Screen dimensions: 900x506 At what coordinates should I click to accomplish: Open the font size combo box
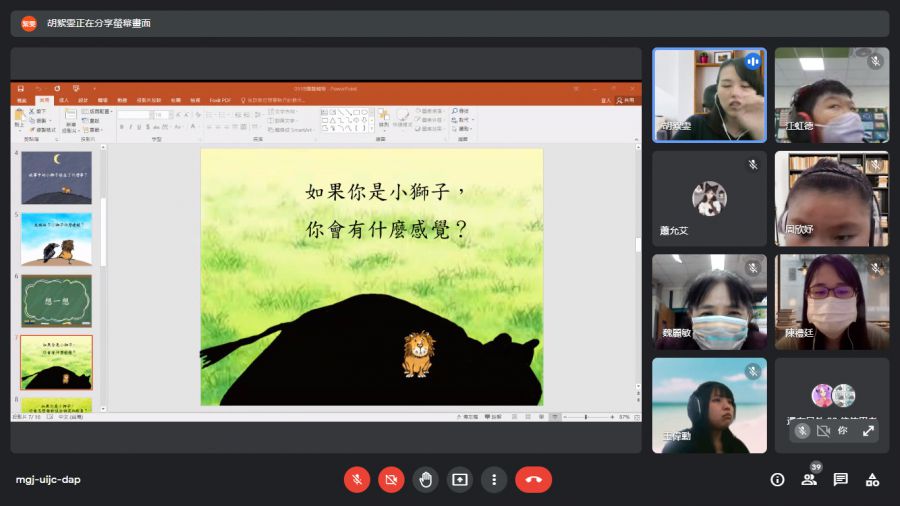click(163, 115)
